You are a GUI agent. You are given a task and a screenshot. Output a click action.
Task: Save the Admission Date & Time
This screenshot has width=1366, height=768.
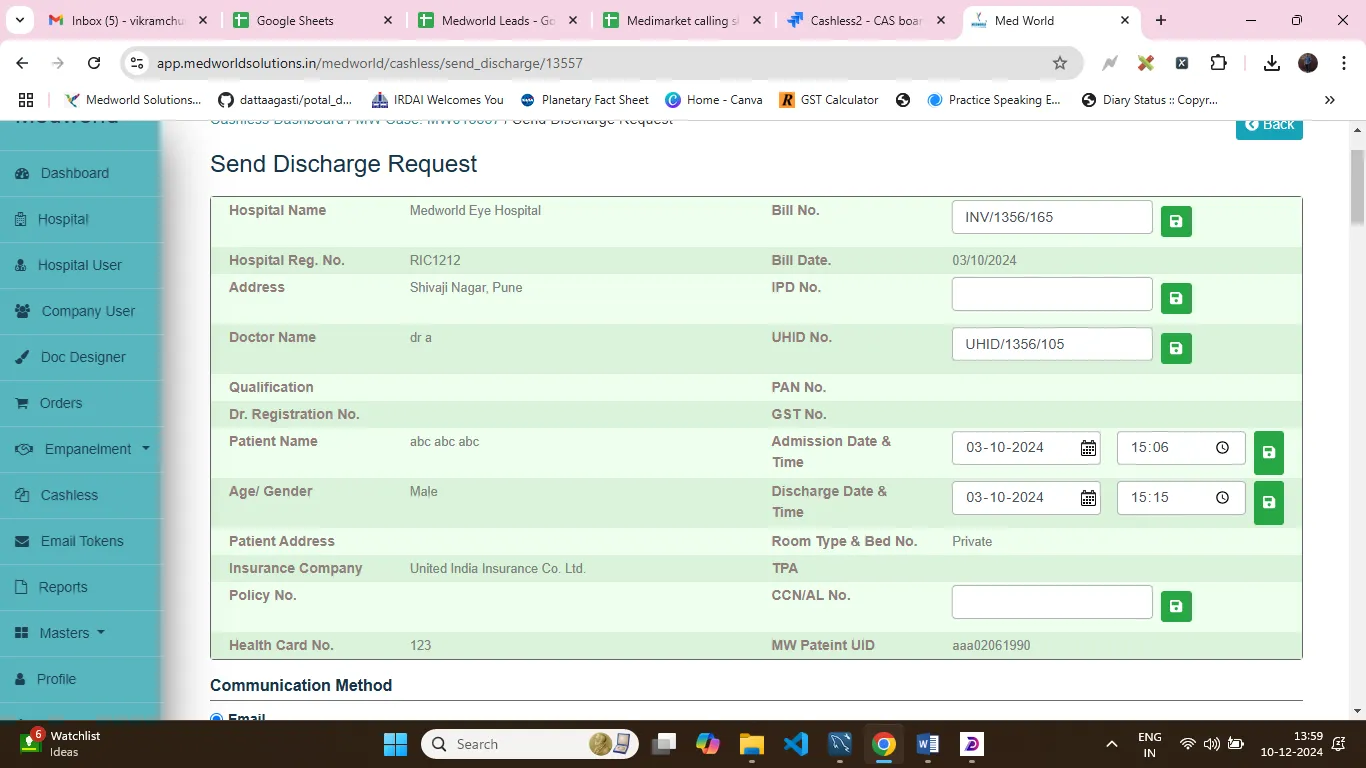pos(1269,452)
